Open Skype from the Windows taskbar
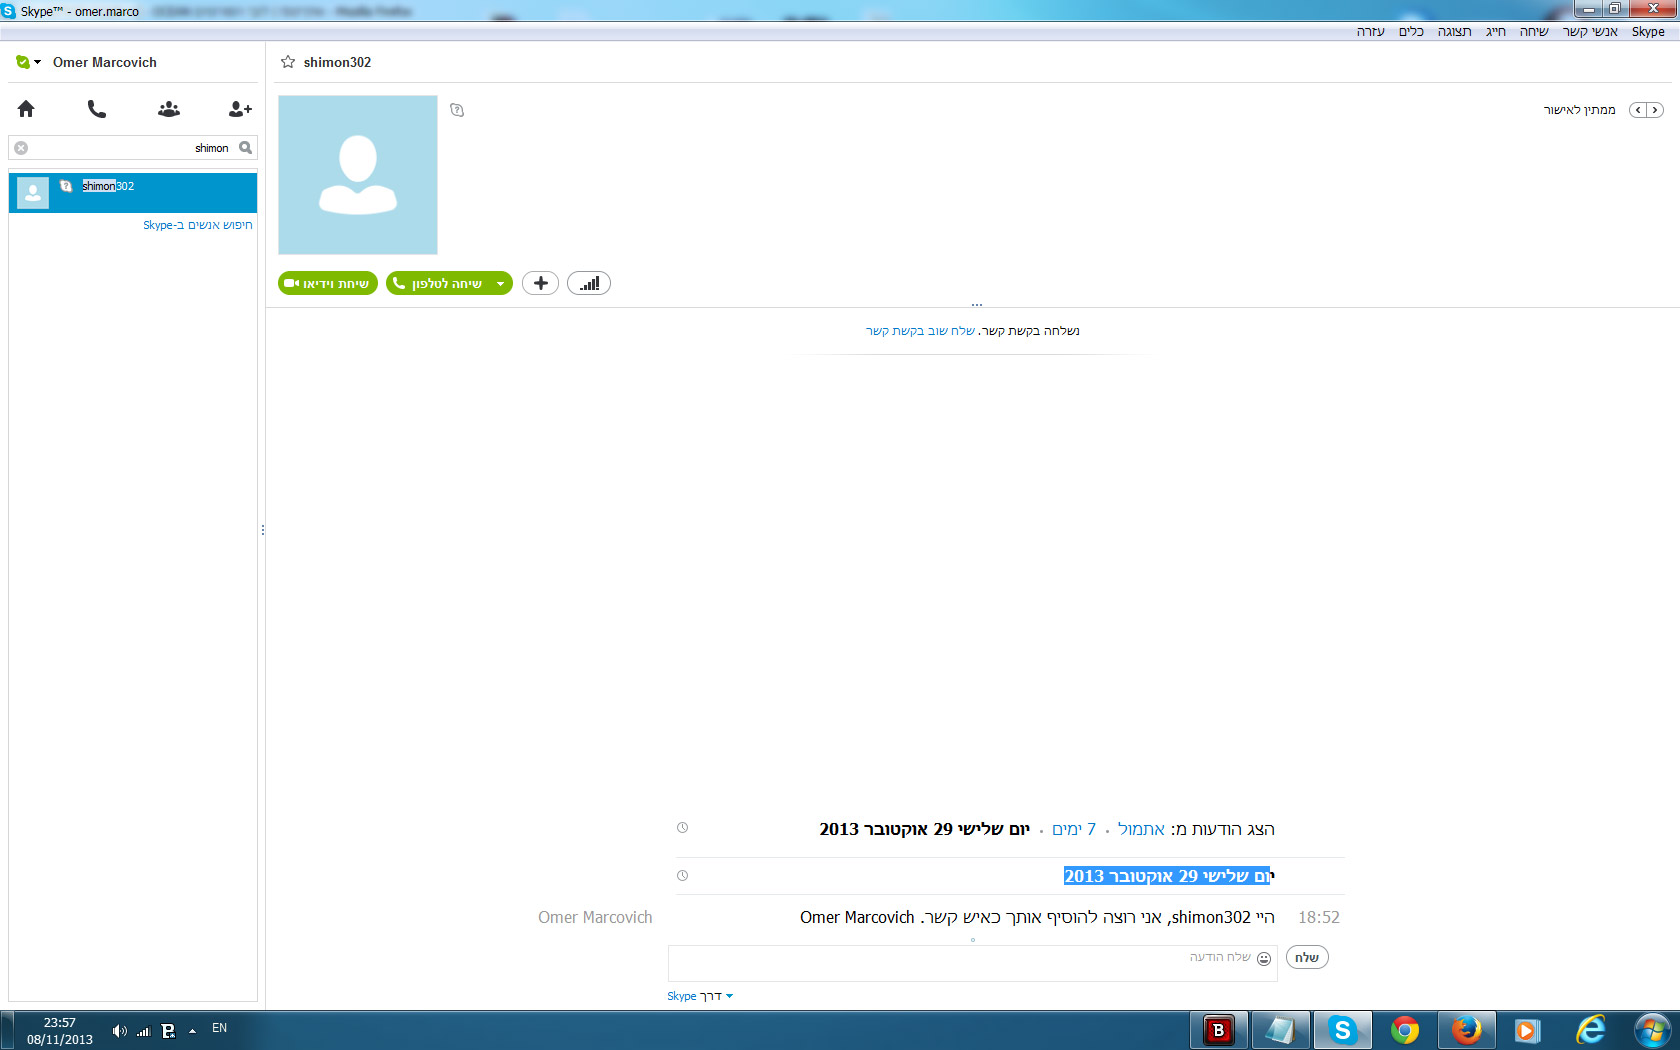The width and height of the screenshot is (1680, 1050). pos(1342,1030)
